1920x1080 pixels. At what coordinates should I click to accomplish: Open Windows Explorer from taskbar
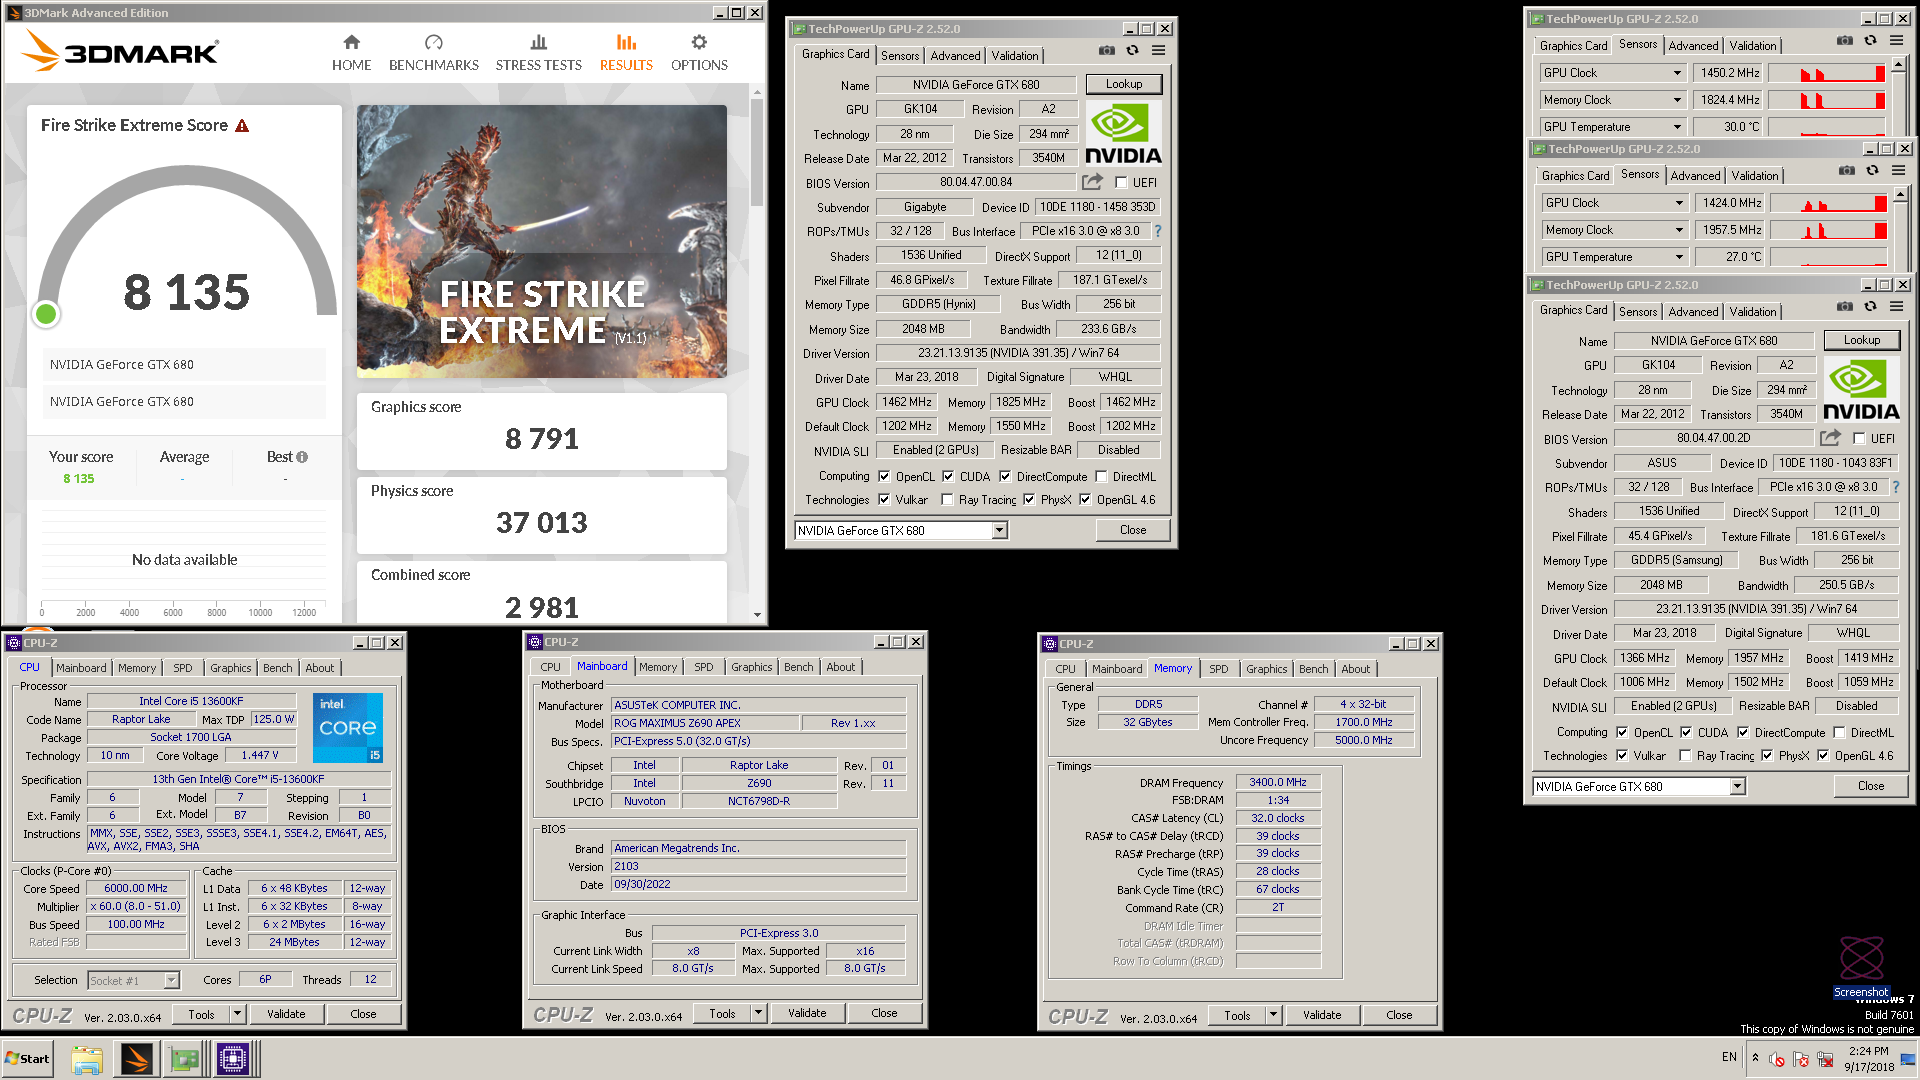tap(87, 1059)
